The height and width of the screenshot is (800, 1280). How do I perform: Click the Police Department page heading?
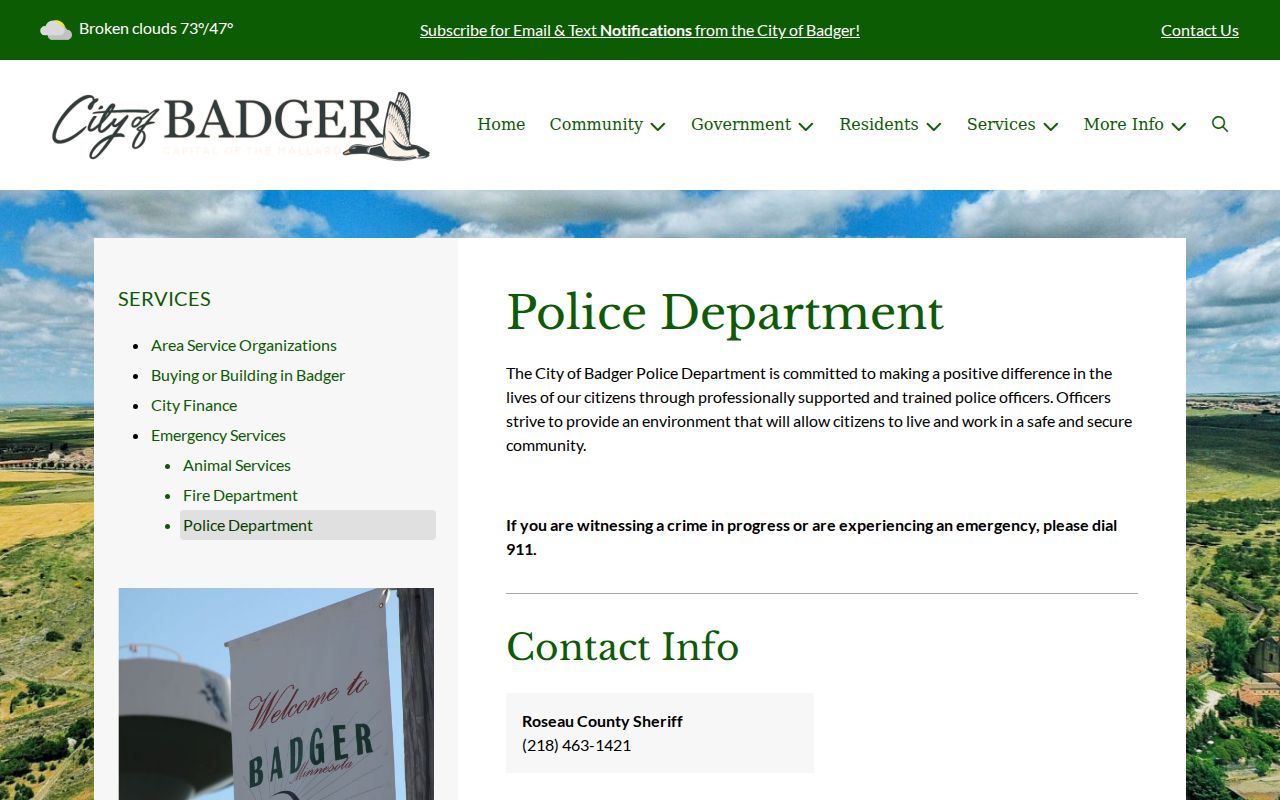725,312
